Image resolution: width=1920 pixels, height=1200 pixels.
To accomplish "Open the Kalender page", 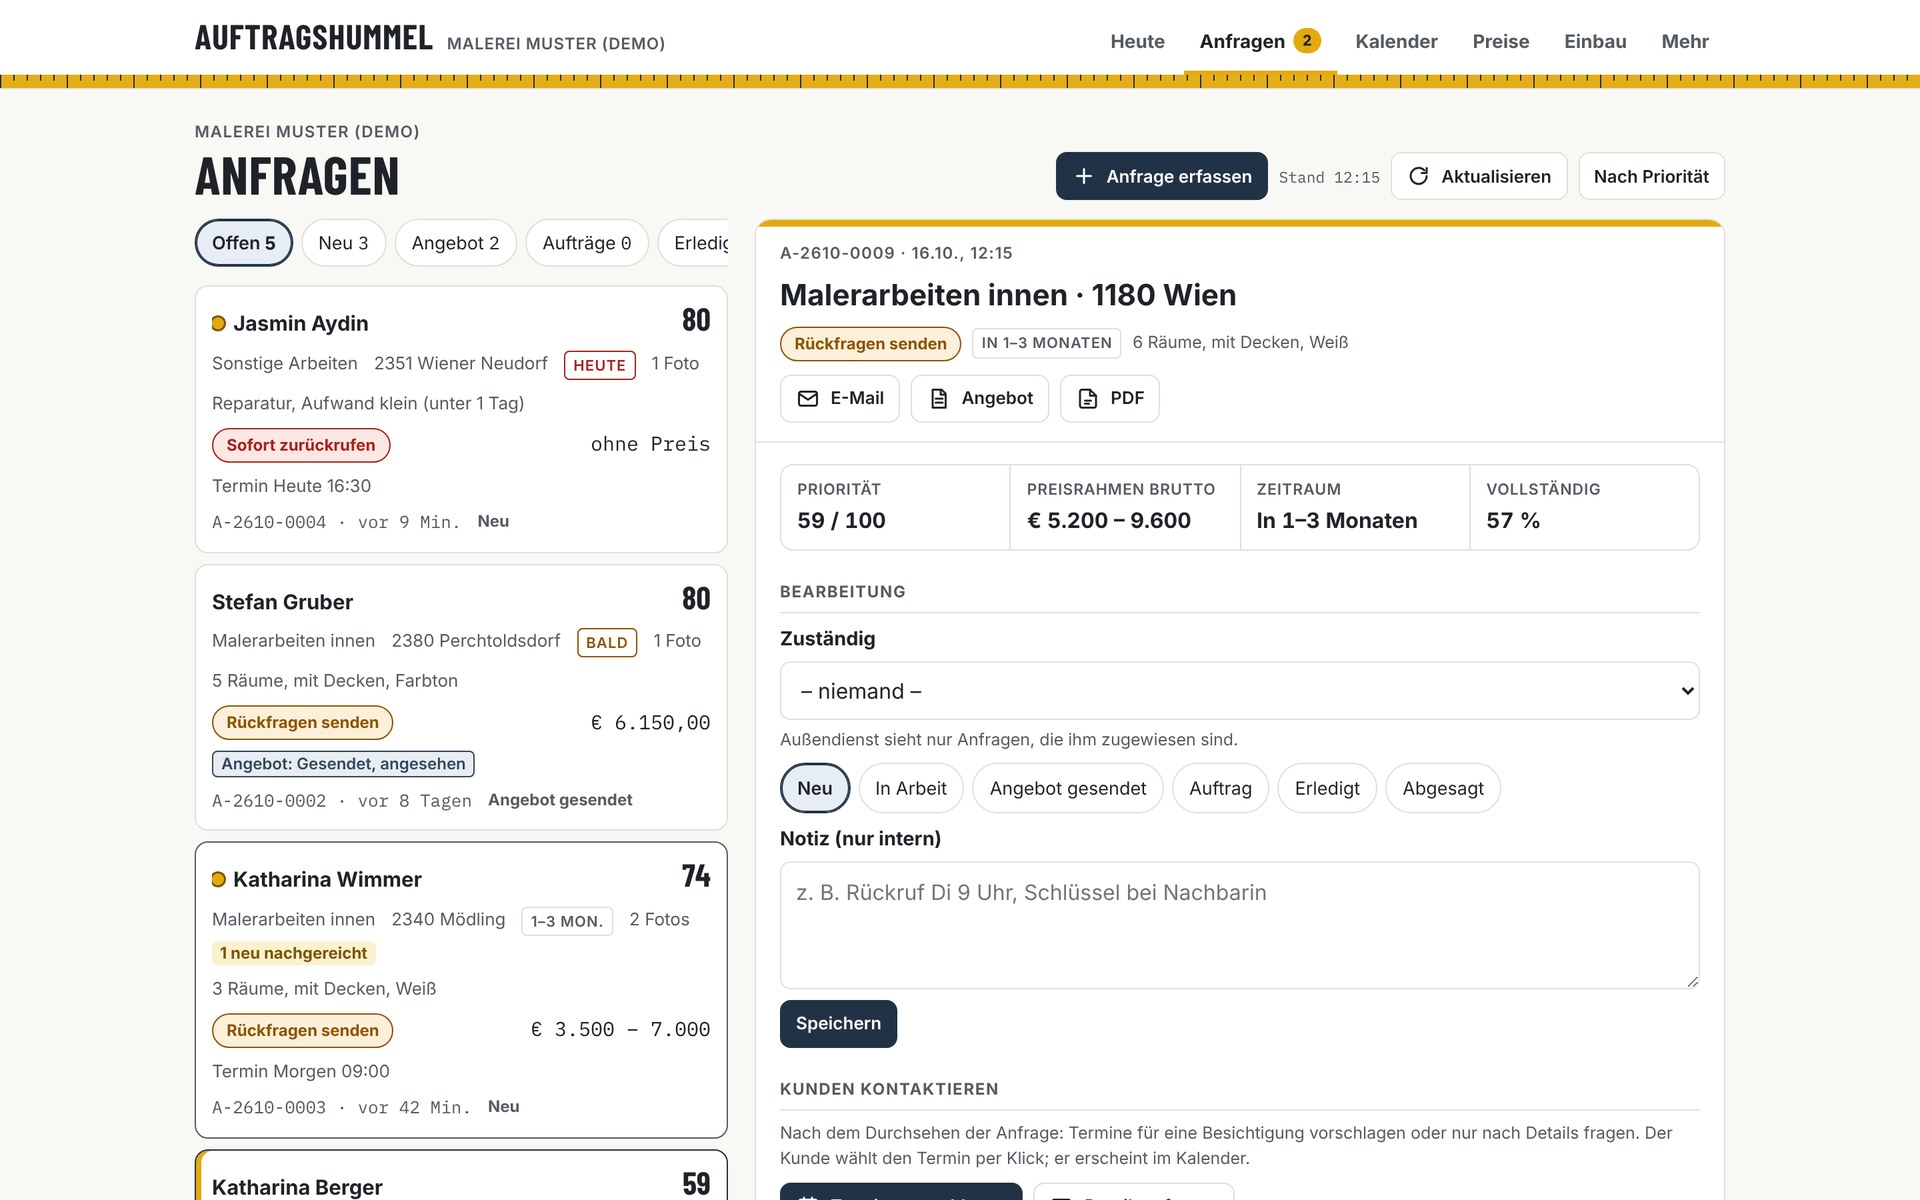I will pyautogui.click(x=1396, y=41).
